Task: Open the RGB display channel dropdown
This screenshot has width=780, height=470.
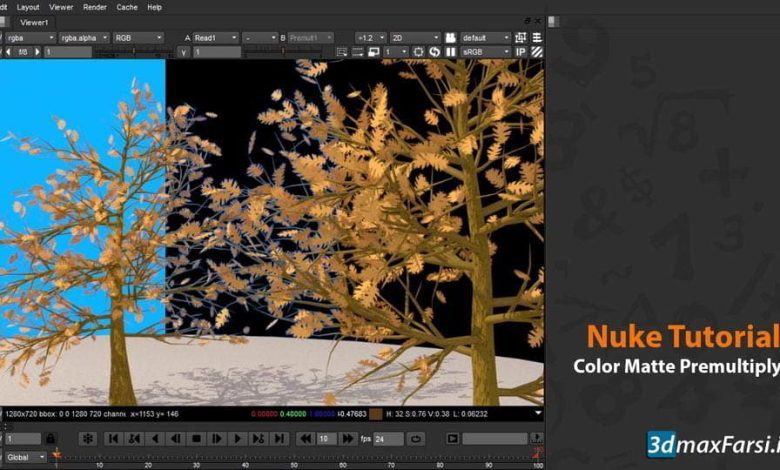Action: [138, 38]
